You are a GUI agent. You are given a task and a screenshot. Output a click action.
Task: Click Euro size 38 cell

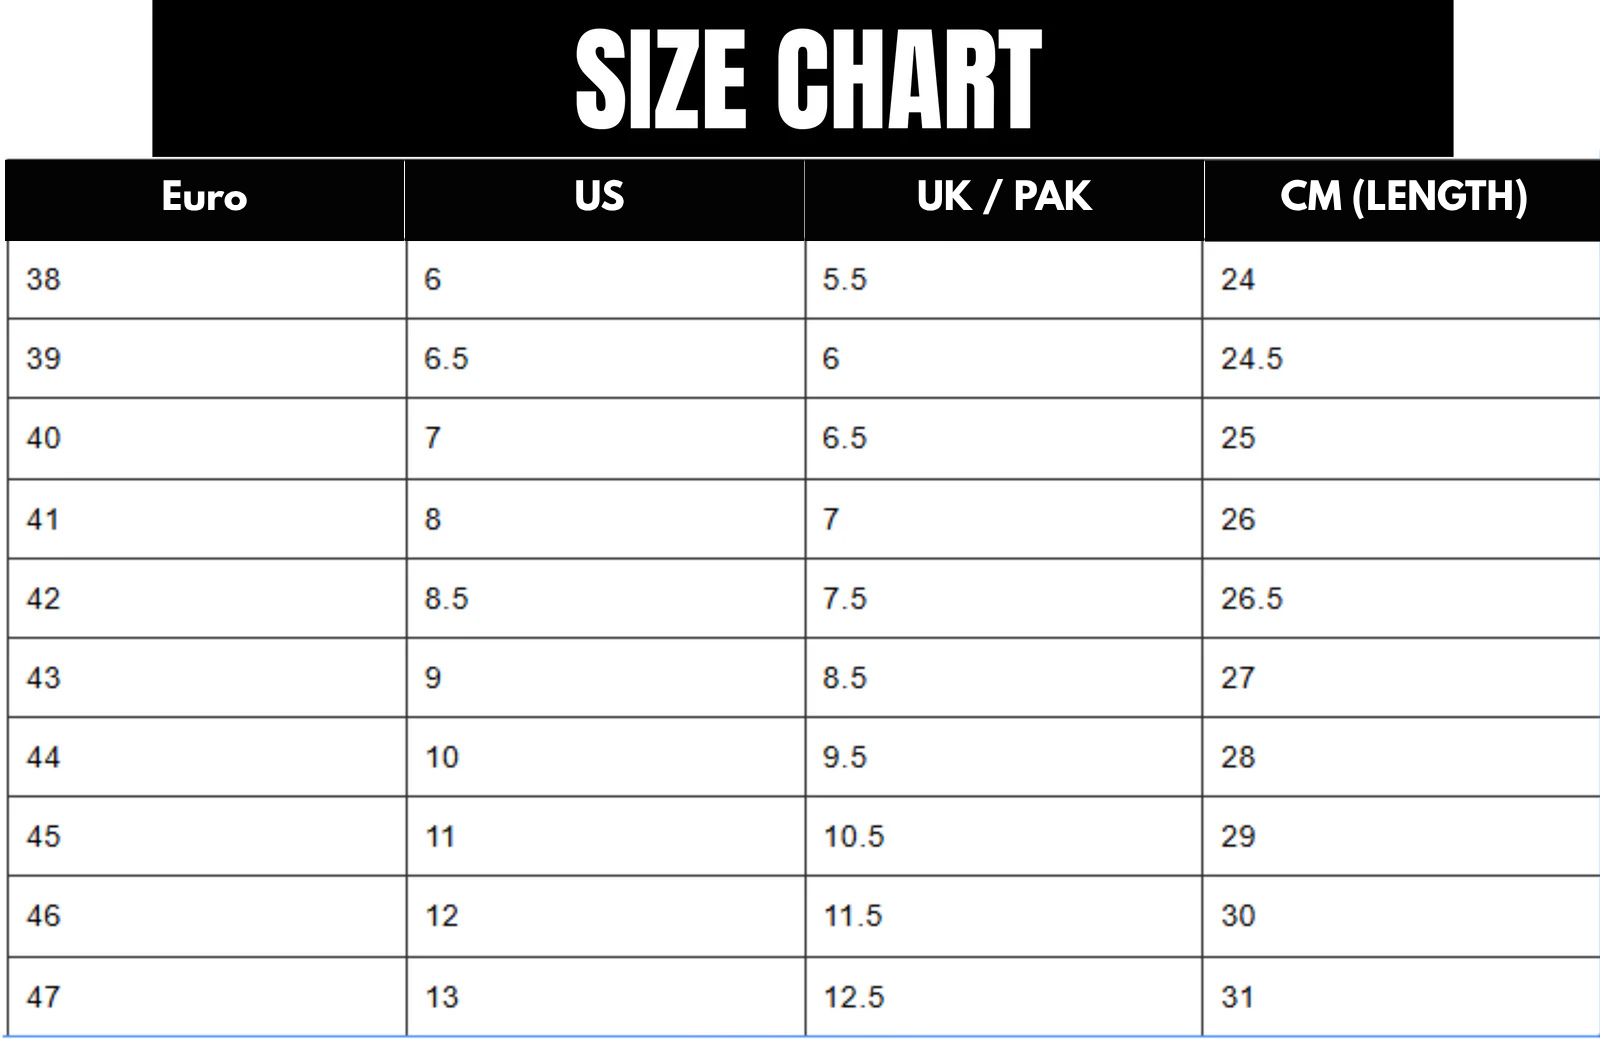point(43,280)
